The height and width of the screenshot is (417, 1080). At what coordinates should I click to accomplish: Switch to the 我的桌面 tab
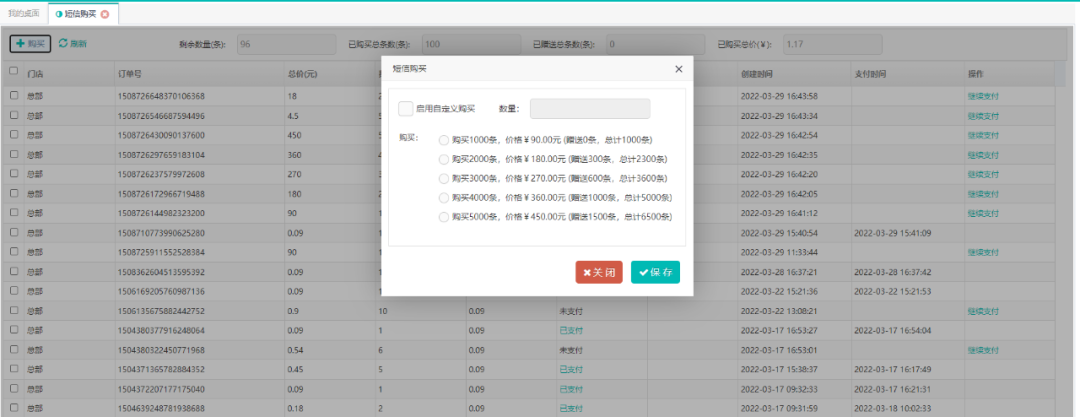click(x=24, y=14)
